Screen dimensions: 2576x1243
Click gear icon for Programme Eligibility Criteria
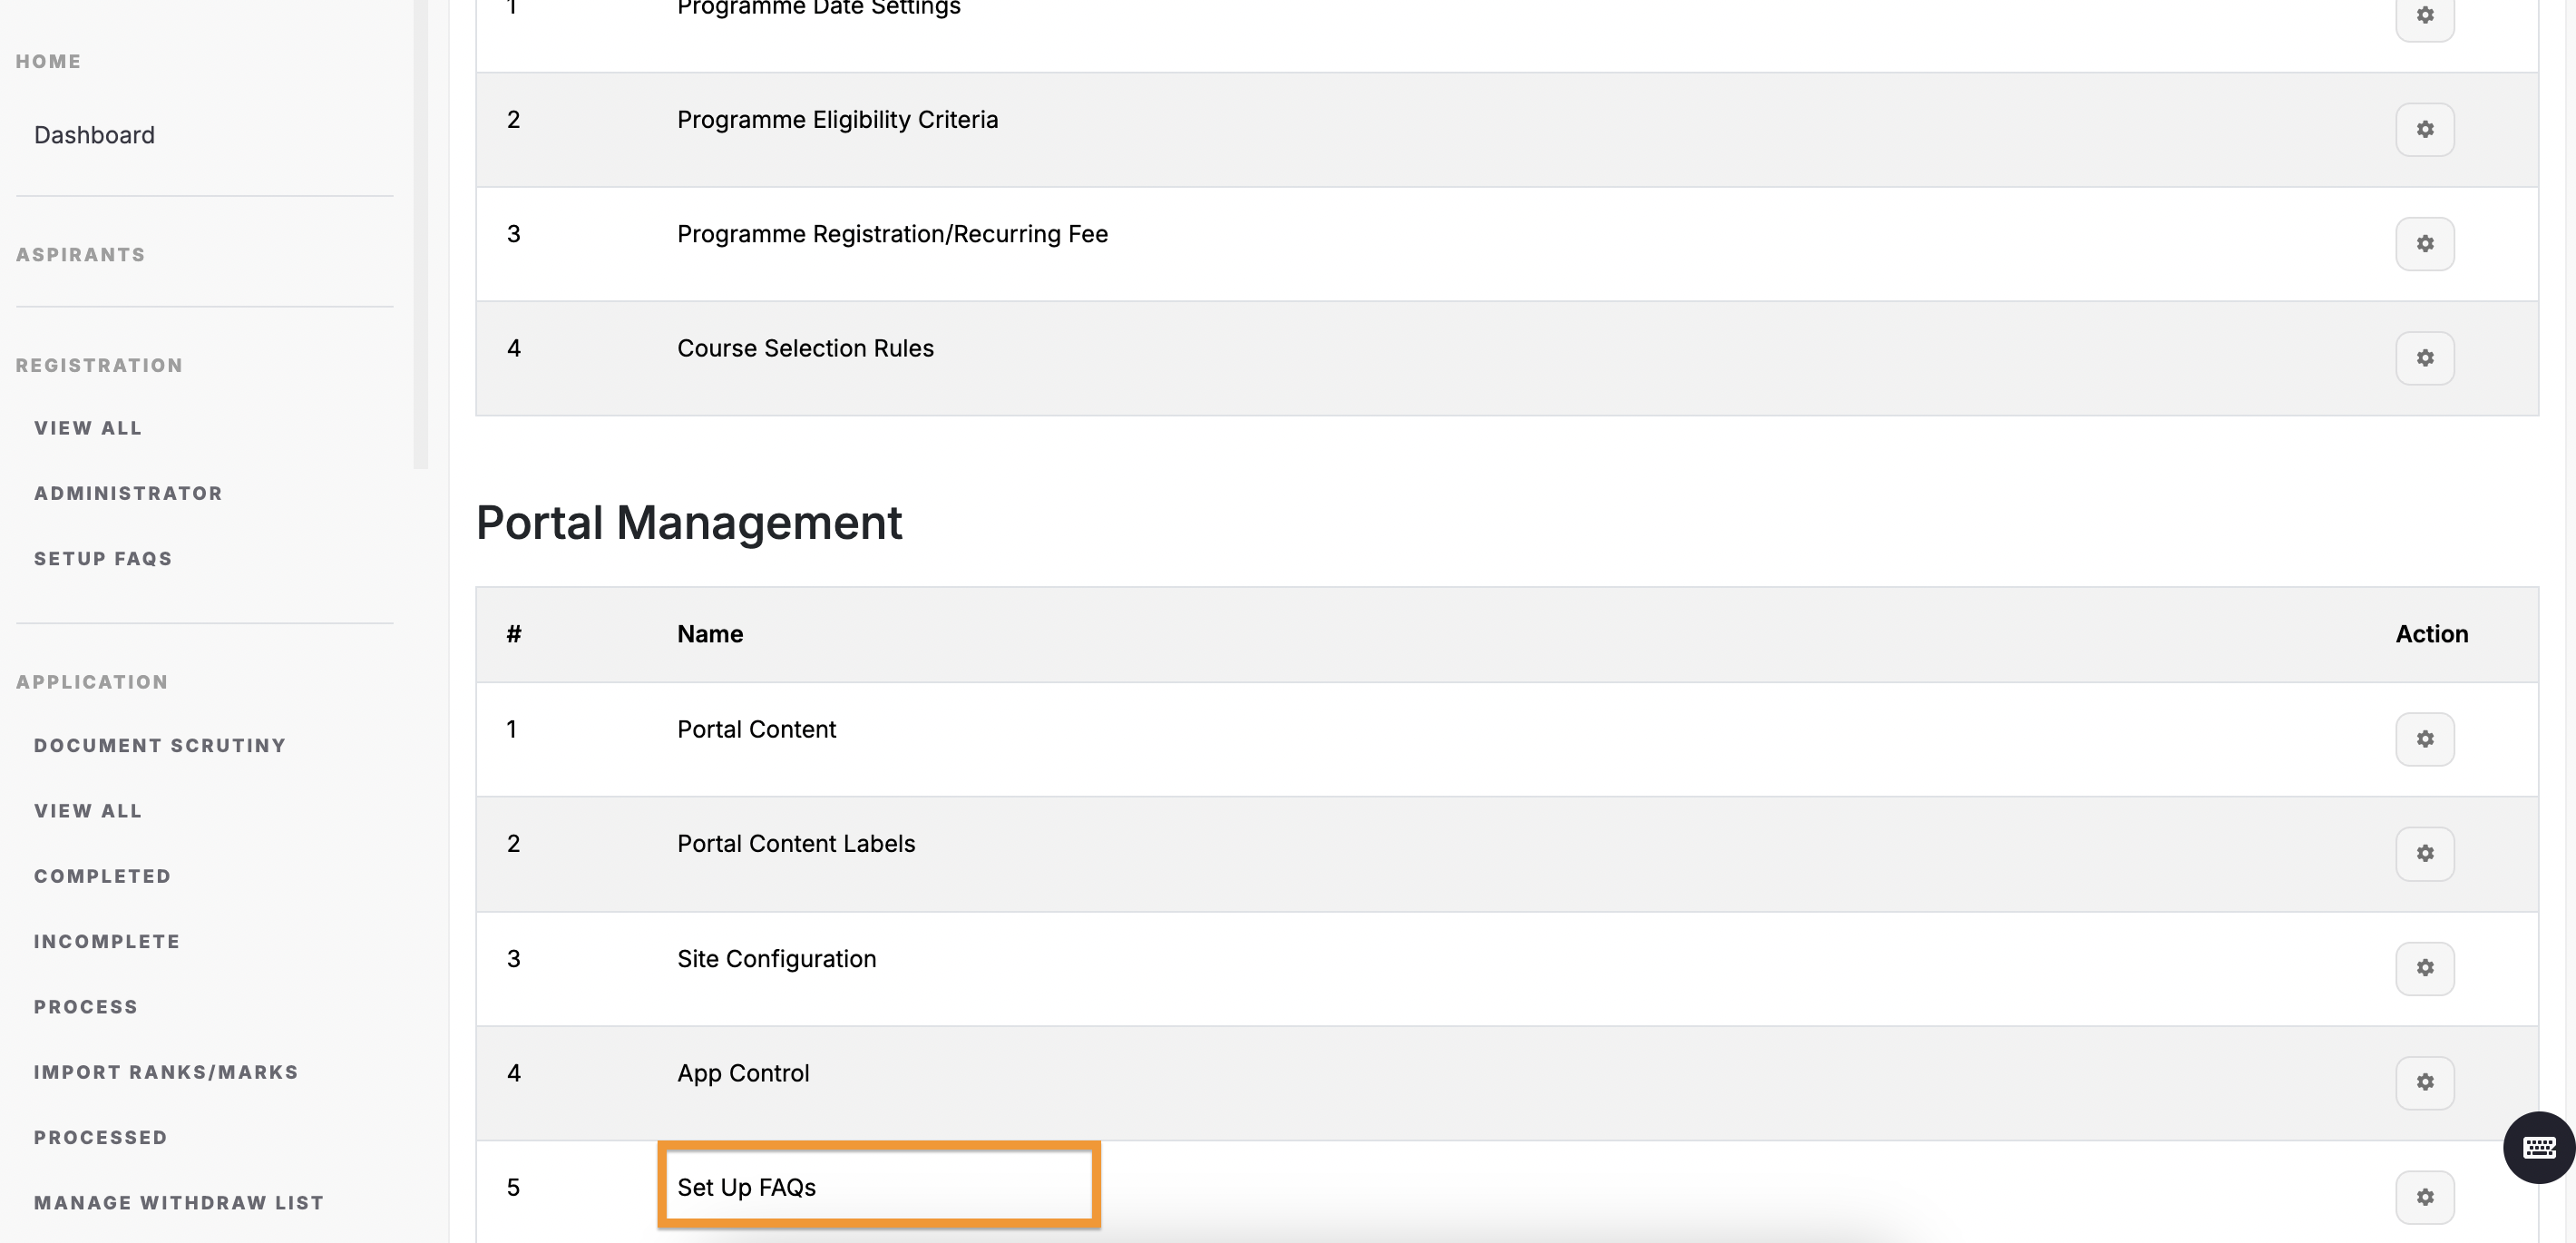coord(2424,129)
